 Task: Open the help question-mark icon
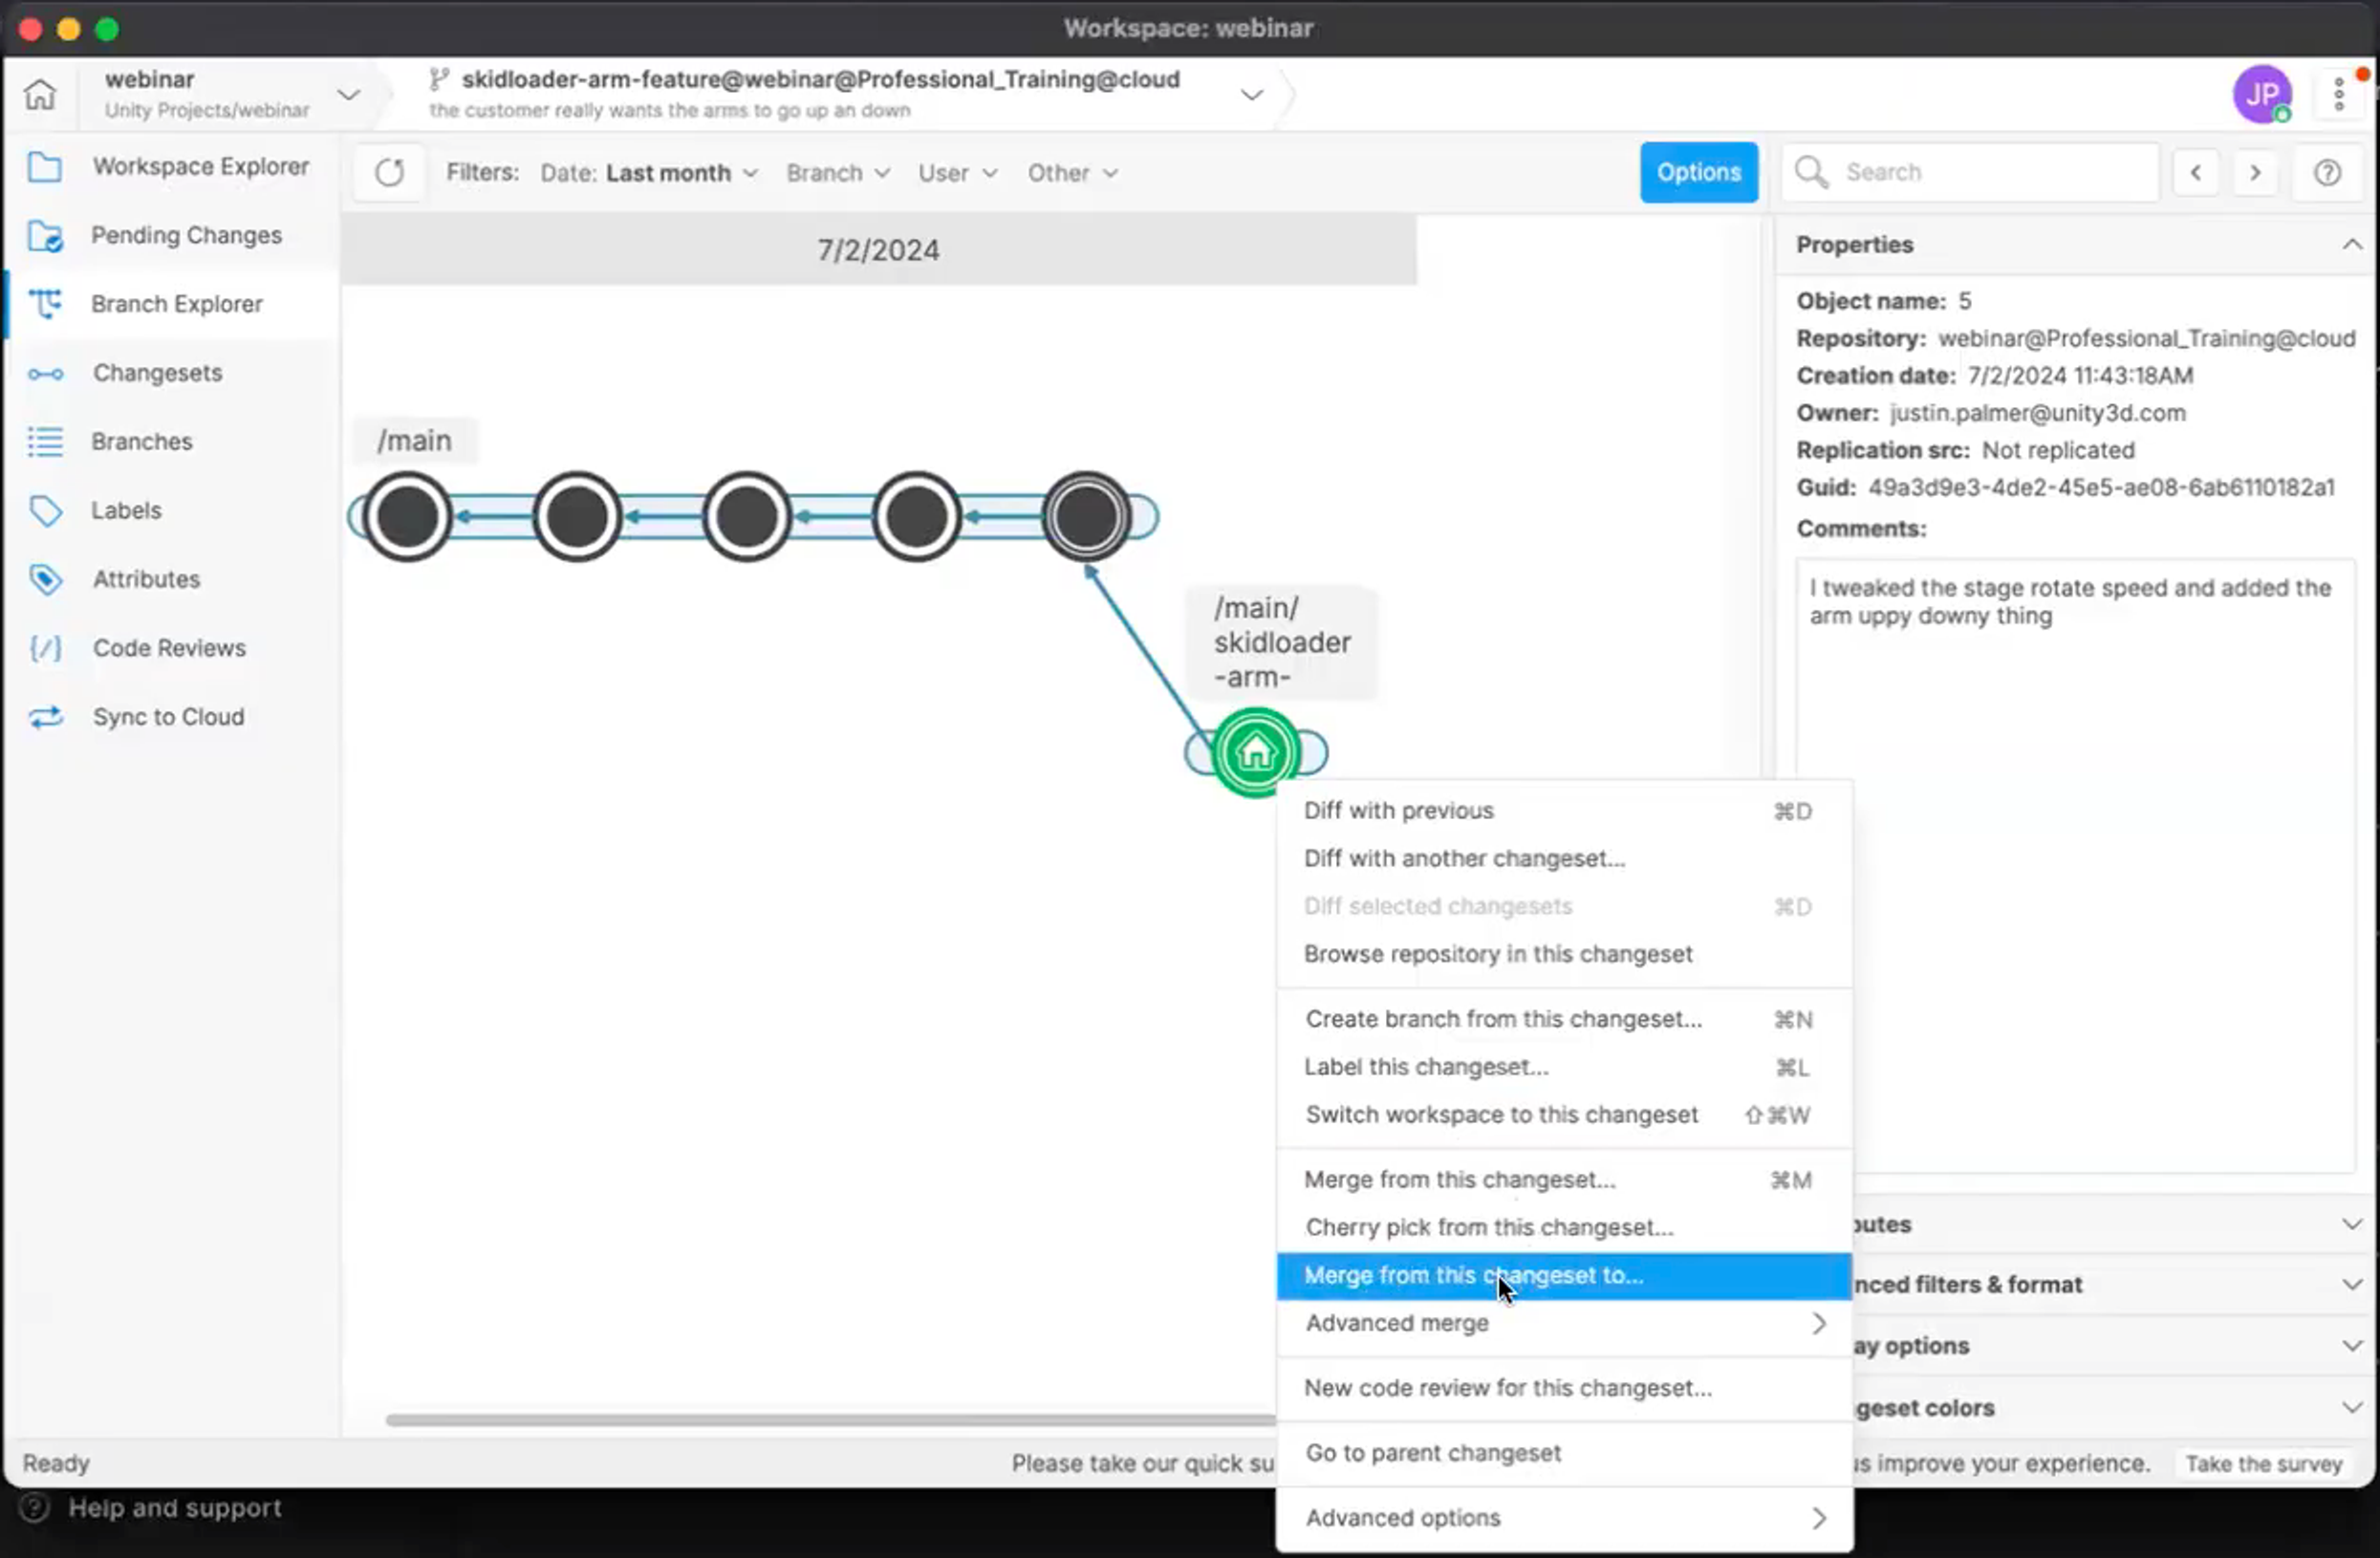coord(2327,173)
